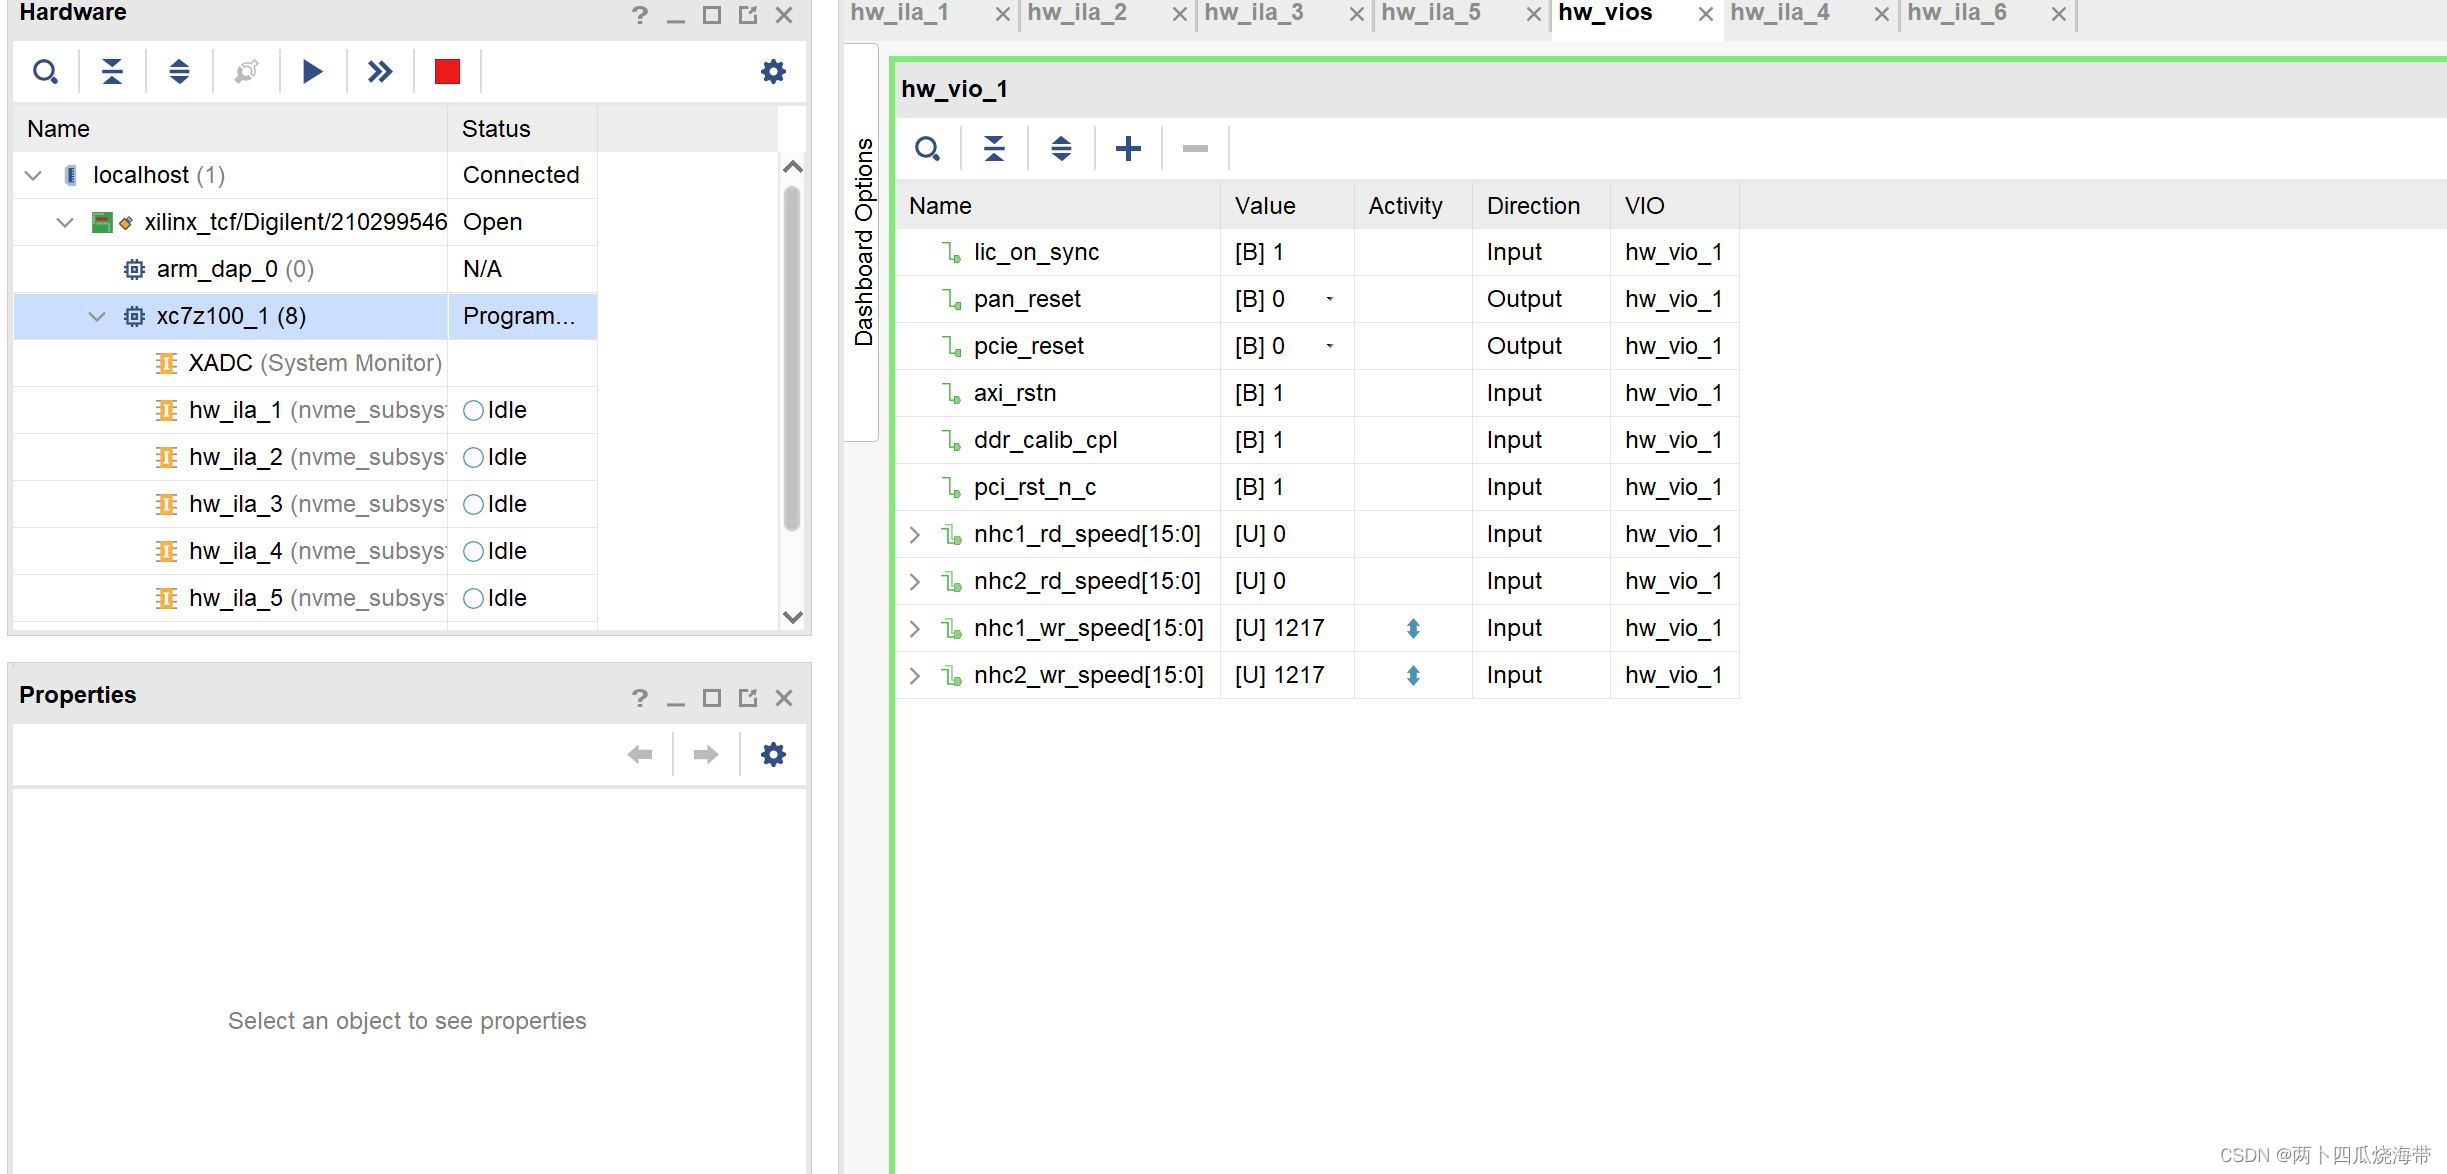Go forward with Properties right arrow
The image size is (2447, 1174).
point(706,754)
